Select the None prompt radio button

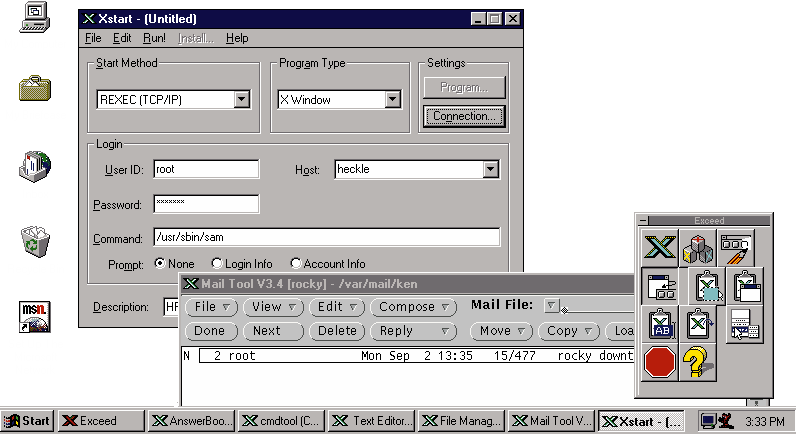tap(160, 263)
